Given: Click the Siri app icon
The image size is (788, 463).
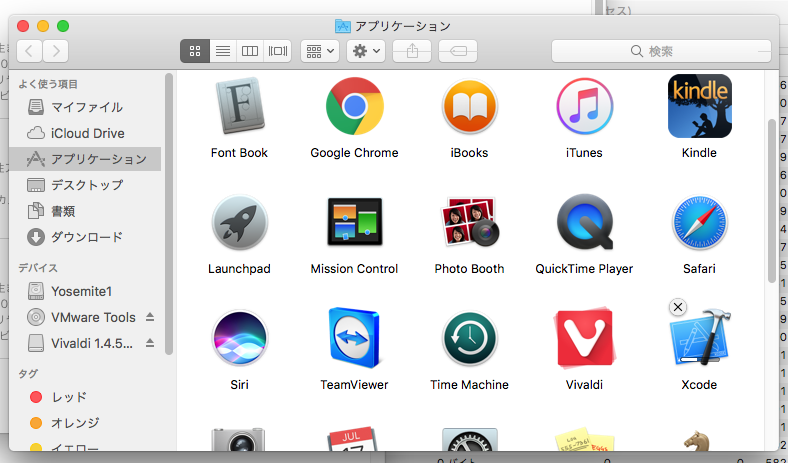Looking at the screenshot, I should pos(239,338).
